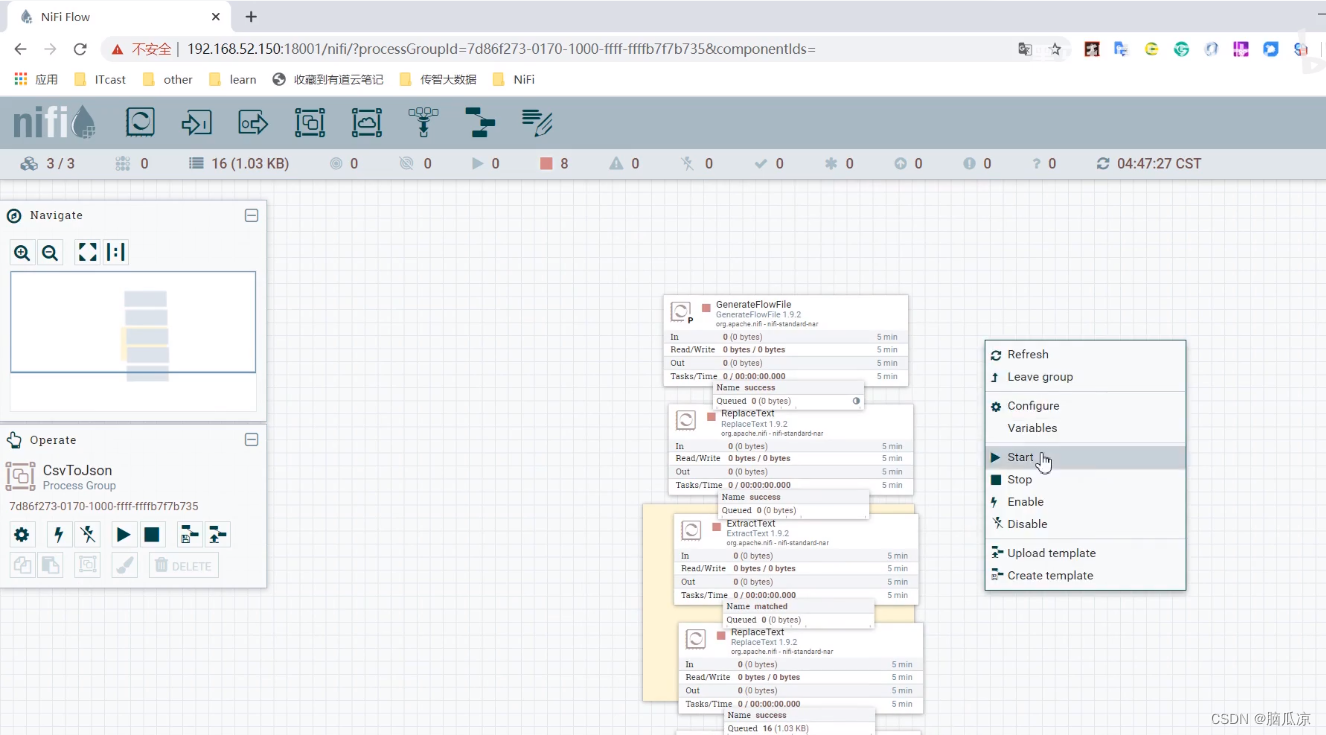
Task: Select the GenerateFlowFile processor
Action: (x=786, y=340)
